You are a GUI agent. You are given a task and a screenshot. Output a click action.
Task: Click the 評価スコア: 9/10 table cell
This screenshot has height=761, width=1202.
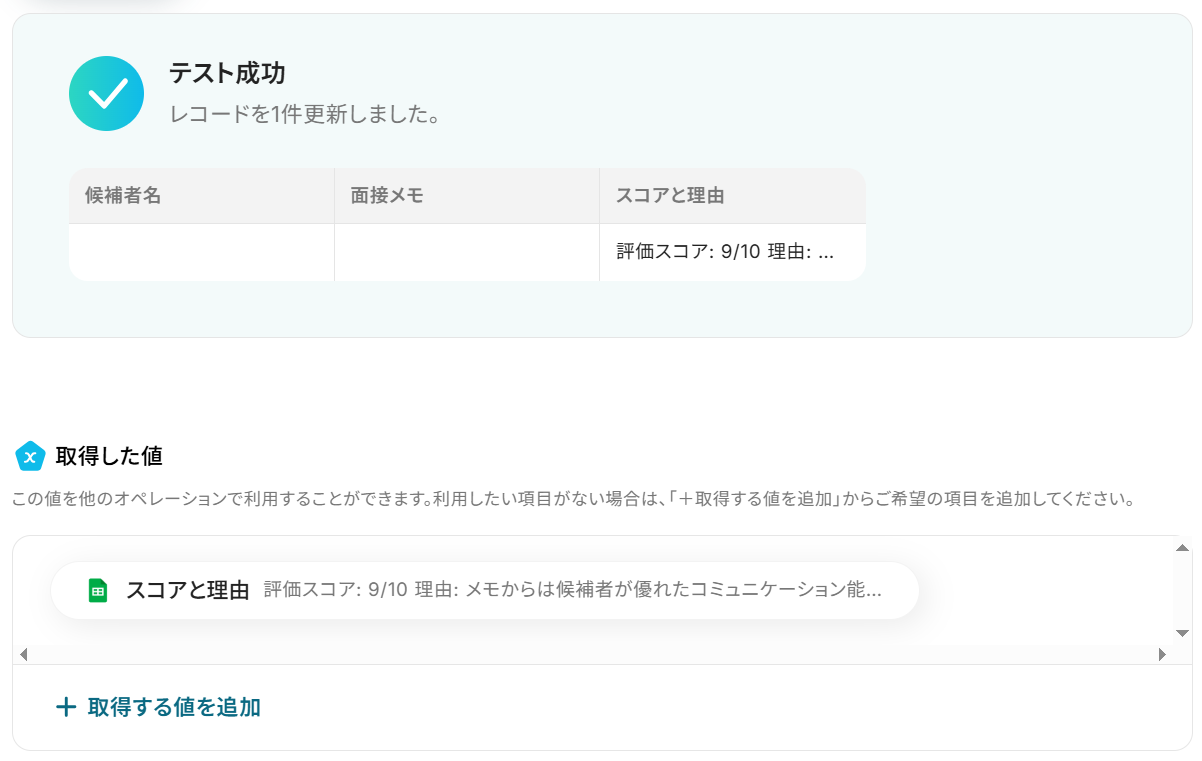pos(733,252)
